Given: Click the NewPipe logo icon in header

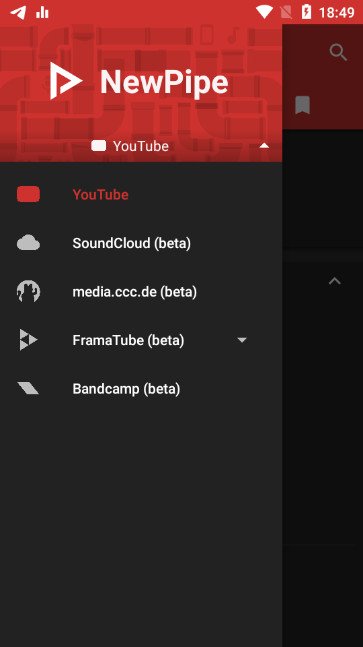Looking at the screenshot, I should pyautogui.click(x=65, y=81).
